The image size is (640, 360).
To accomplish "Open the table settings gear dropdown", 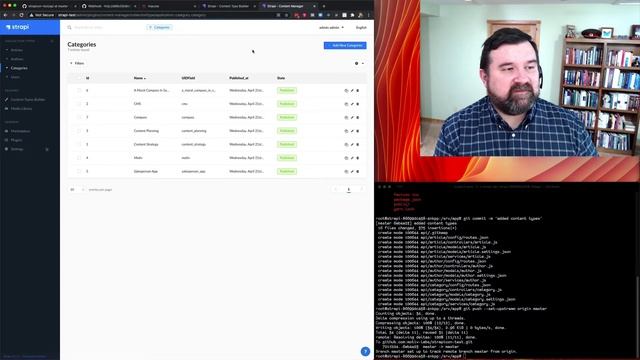I will coord(359,63).
